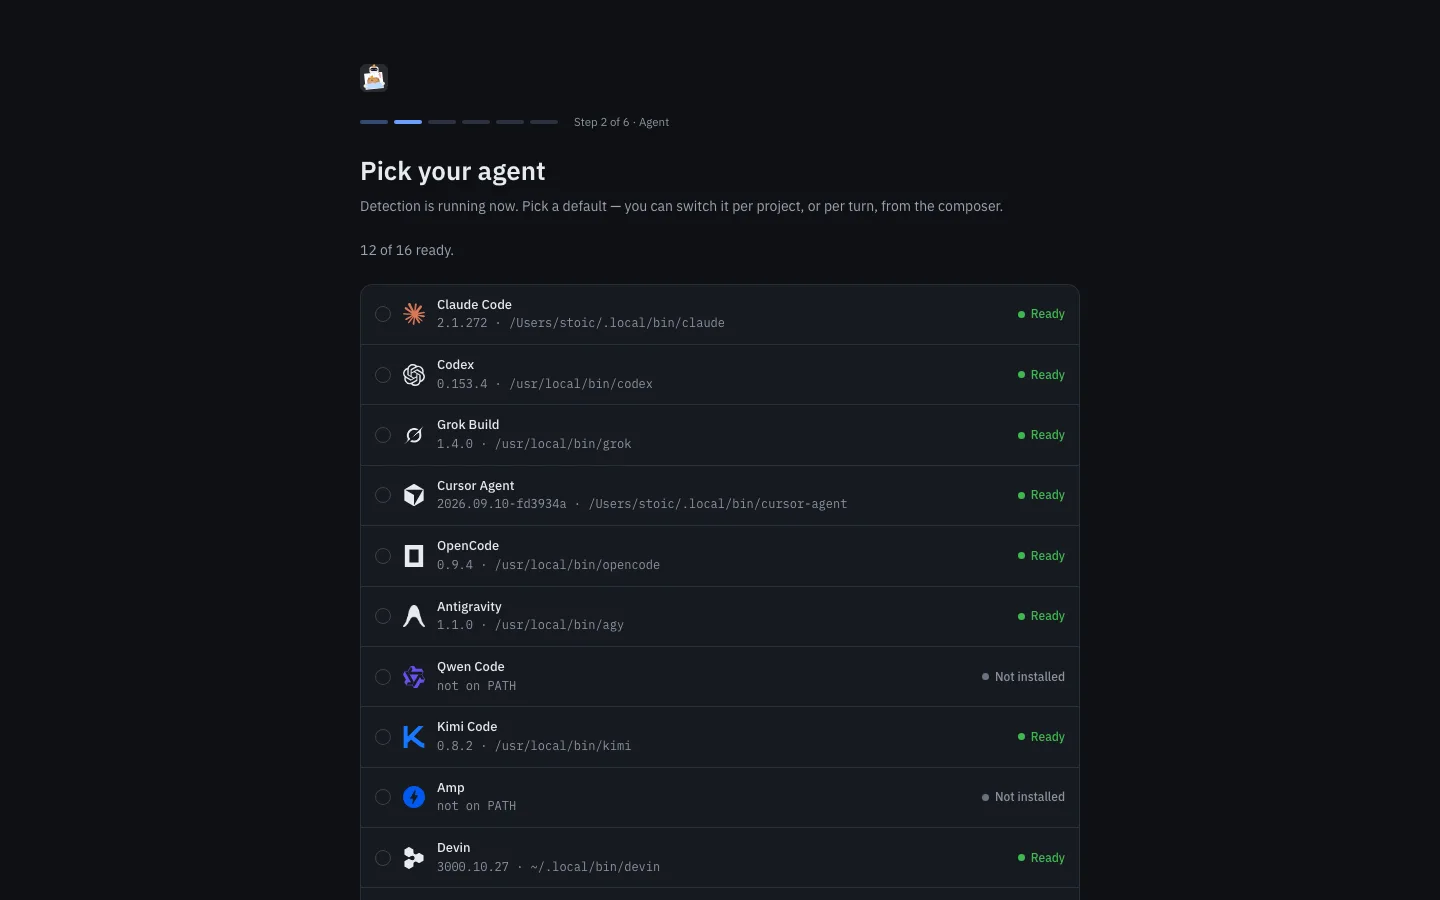Click Cursor Agent's Ready status
Viewport: 1440px width, 900px height.
click(x=1041, y=495)
